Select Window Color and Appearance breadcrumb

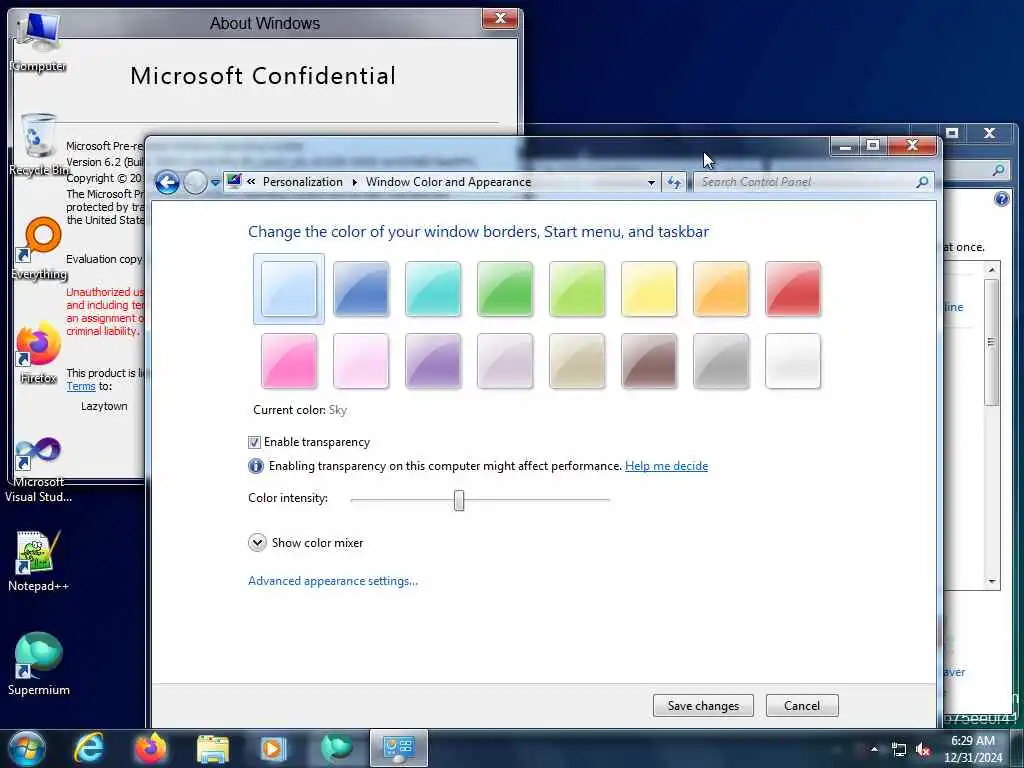click(448, 182)
